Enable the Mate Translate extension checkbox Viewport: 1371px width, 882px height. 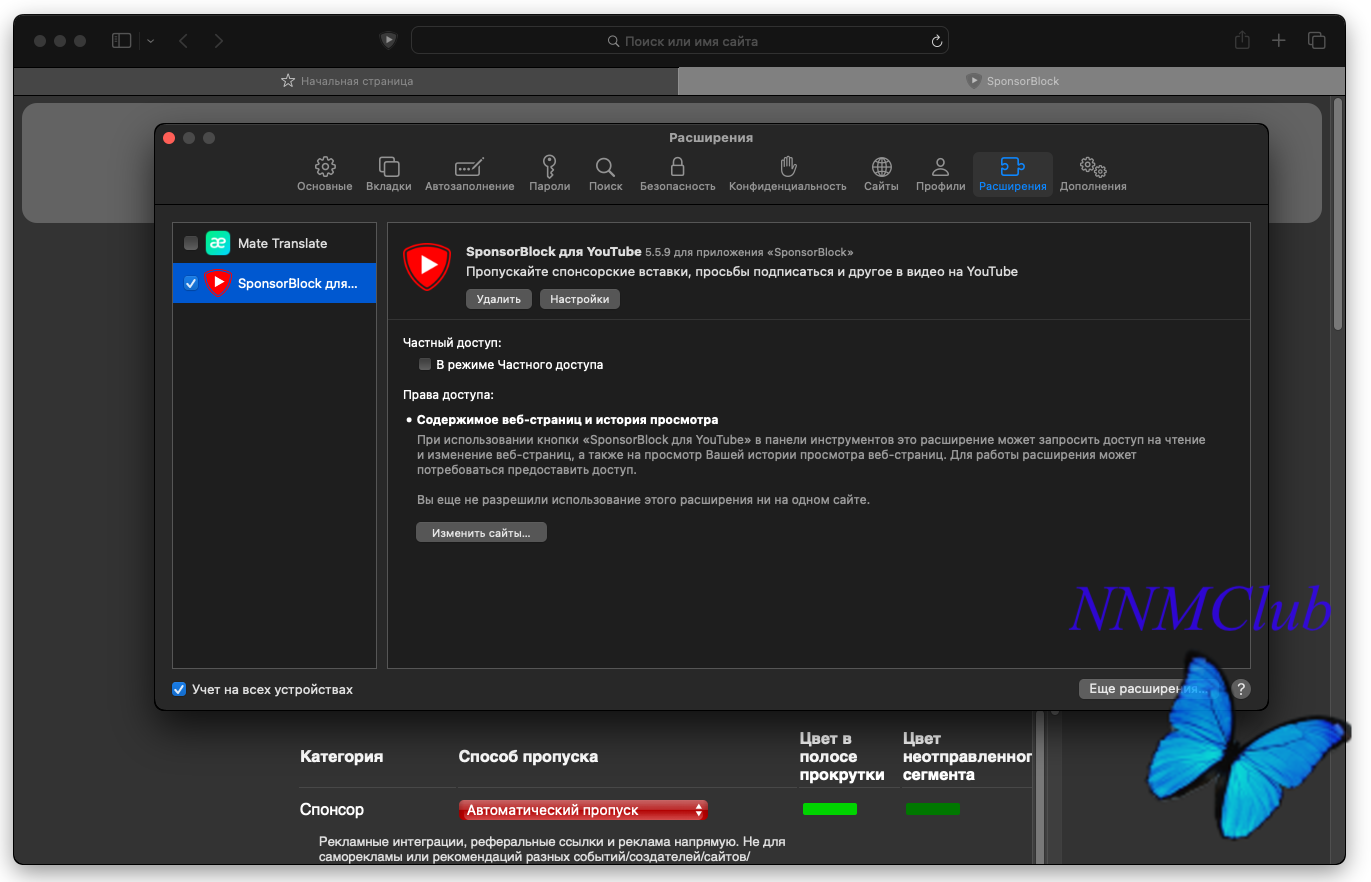tap(191, 243)
